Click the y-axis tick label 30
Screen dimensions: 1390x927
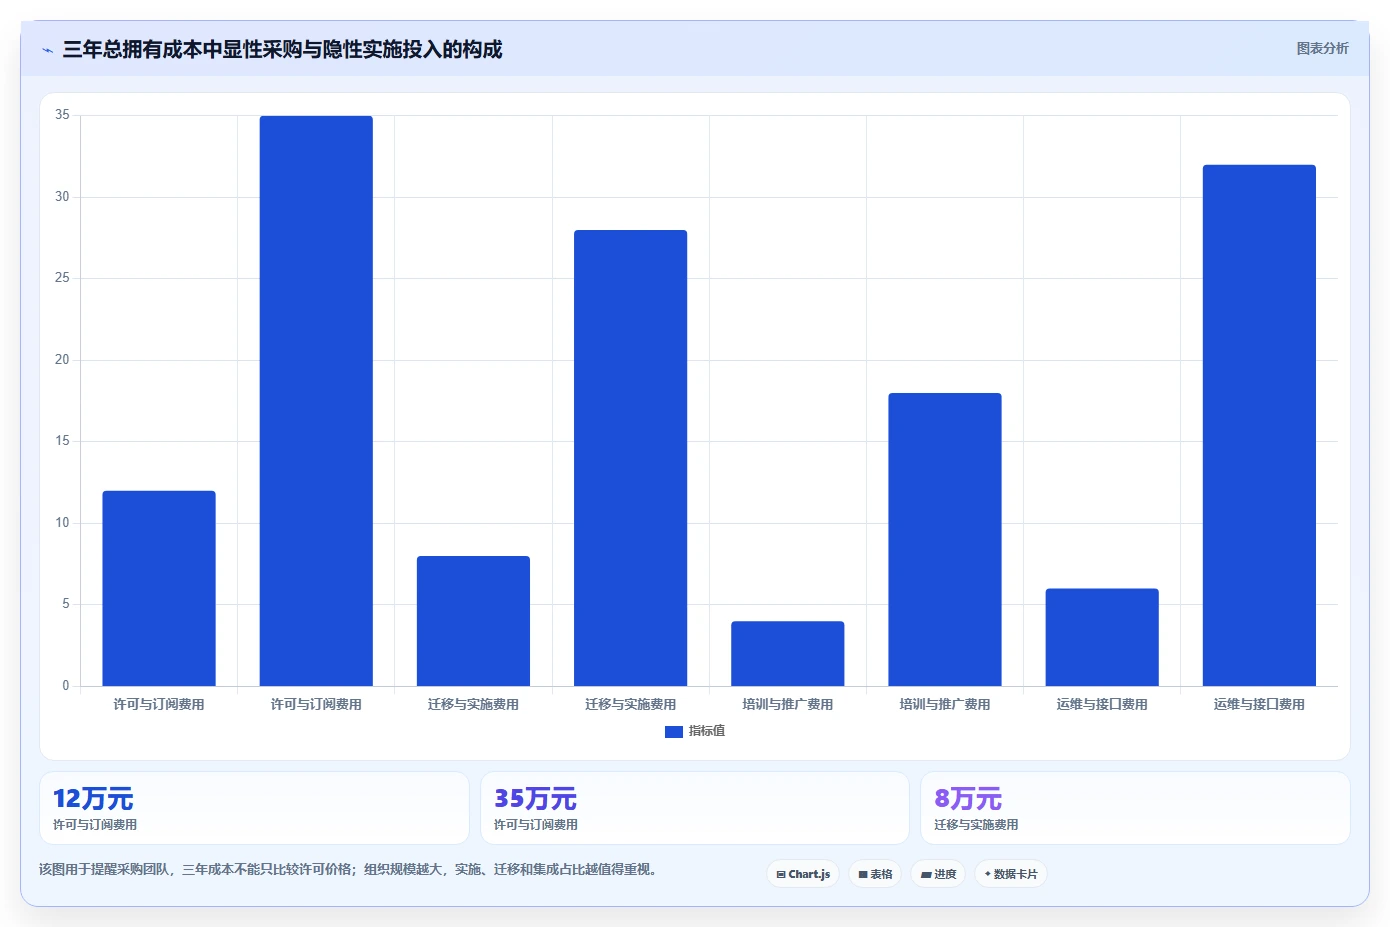(x=62, y=197)
